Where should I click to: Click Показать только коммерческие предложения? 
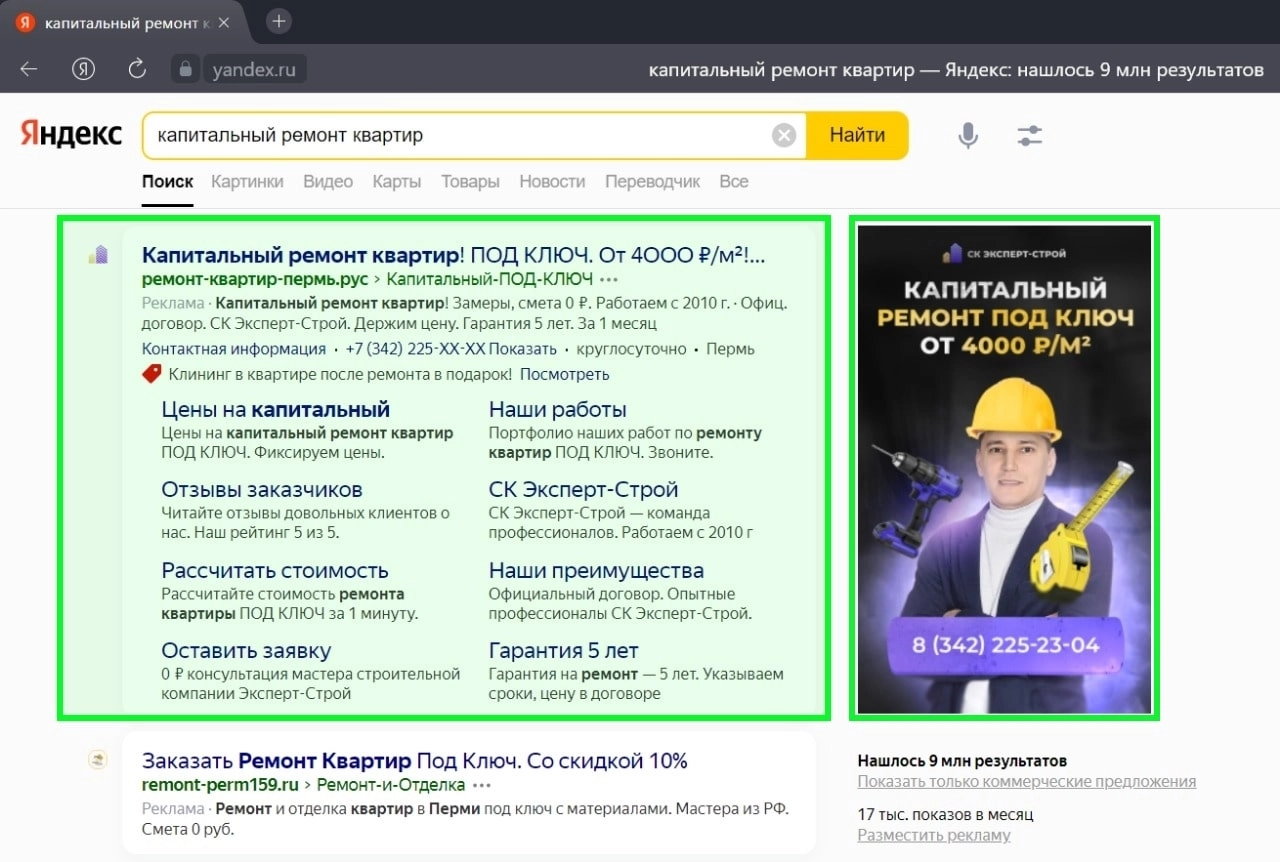(1027, 782)
